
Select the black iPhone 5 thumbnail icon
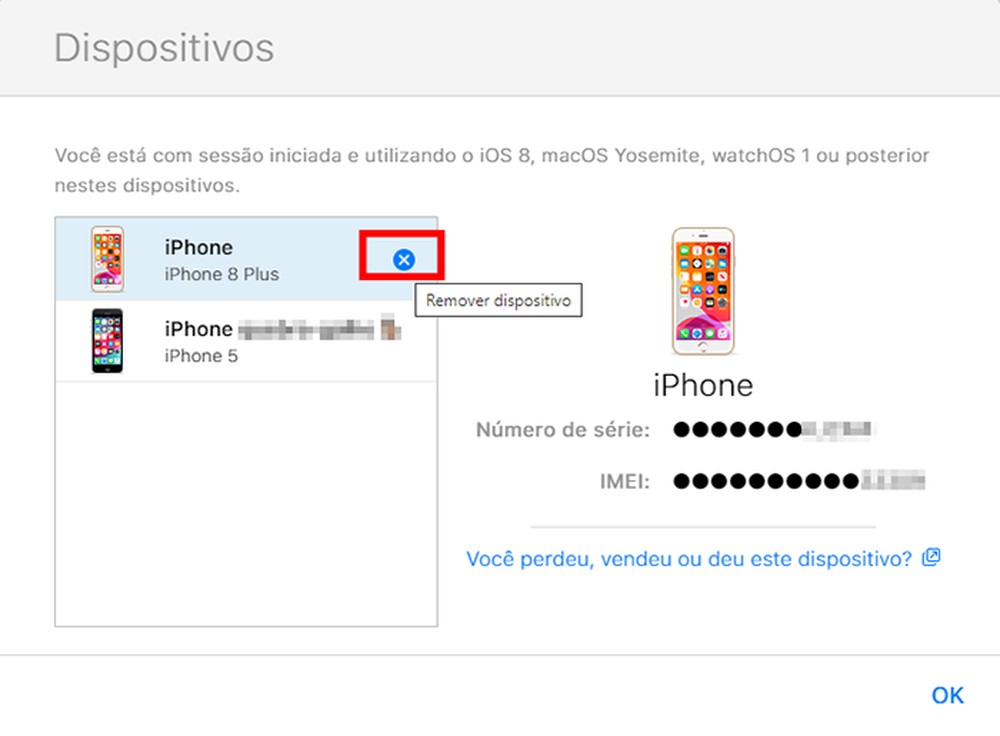pyautogui.click(x=107, y=341)
